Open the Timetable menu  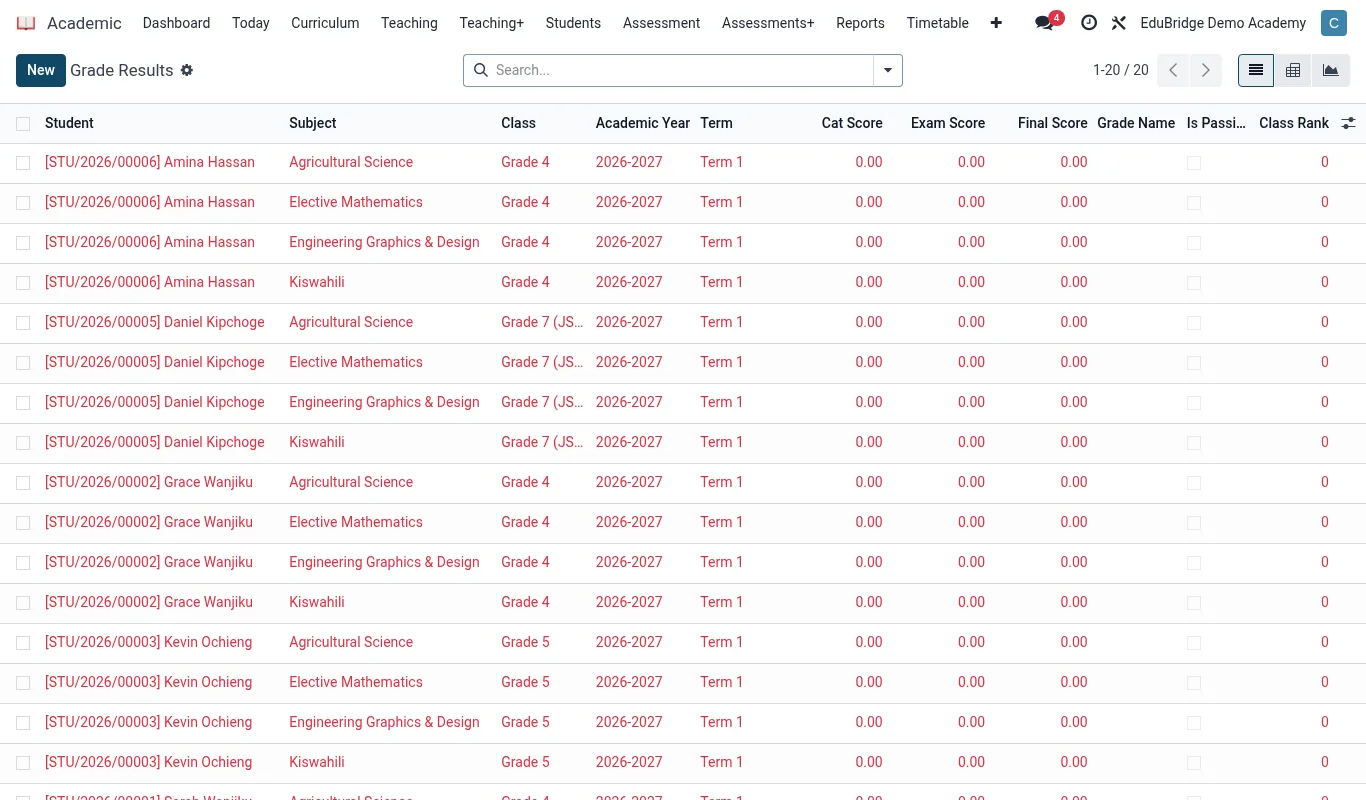tap(937, 23)
